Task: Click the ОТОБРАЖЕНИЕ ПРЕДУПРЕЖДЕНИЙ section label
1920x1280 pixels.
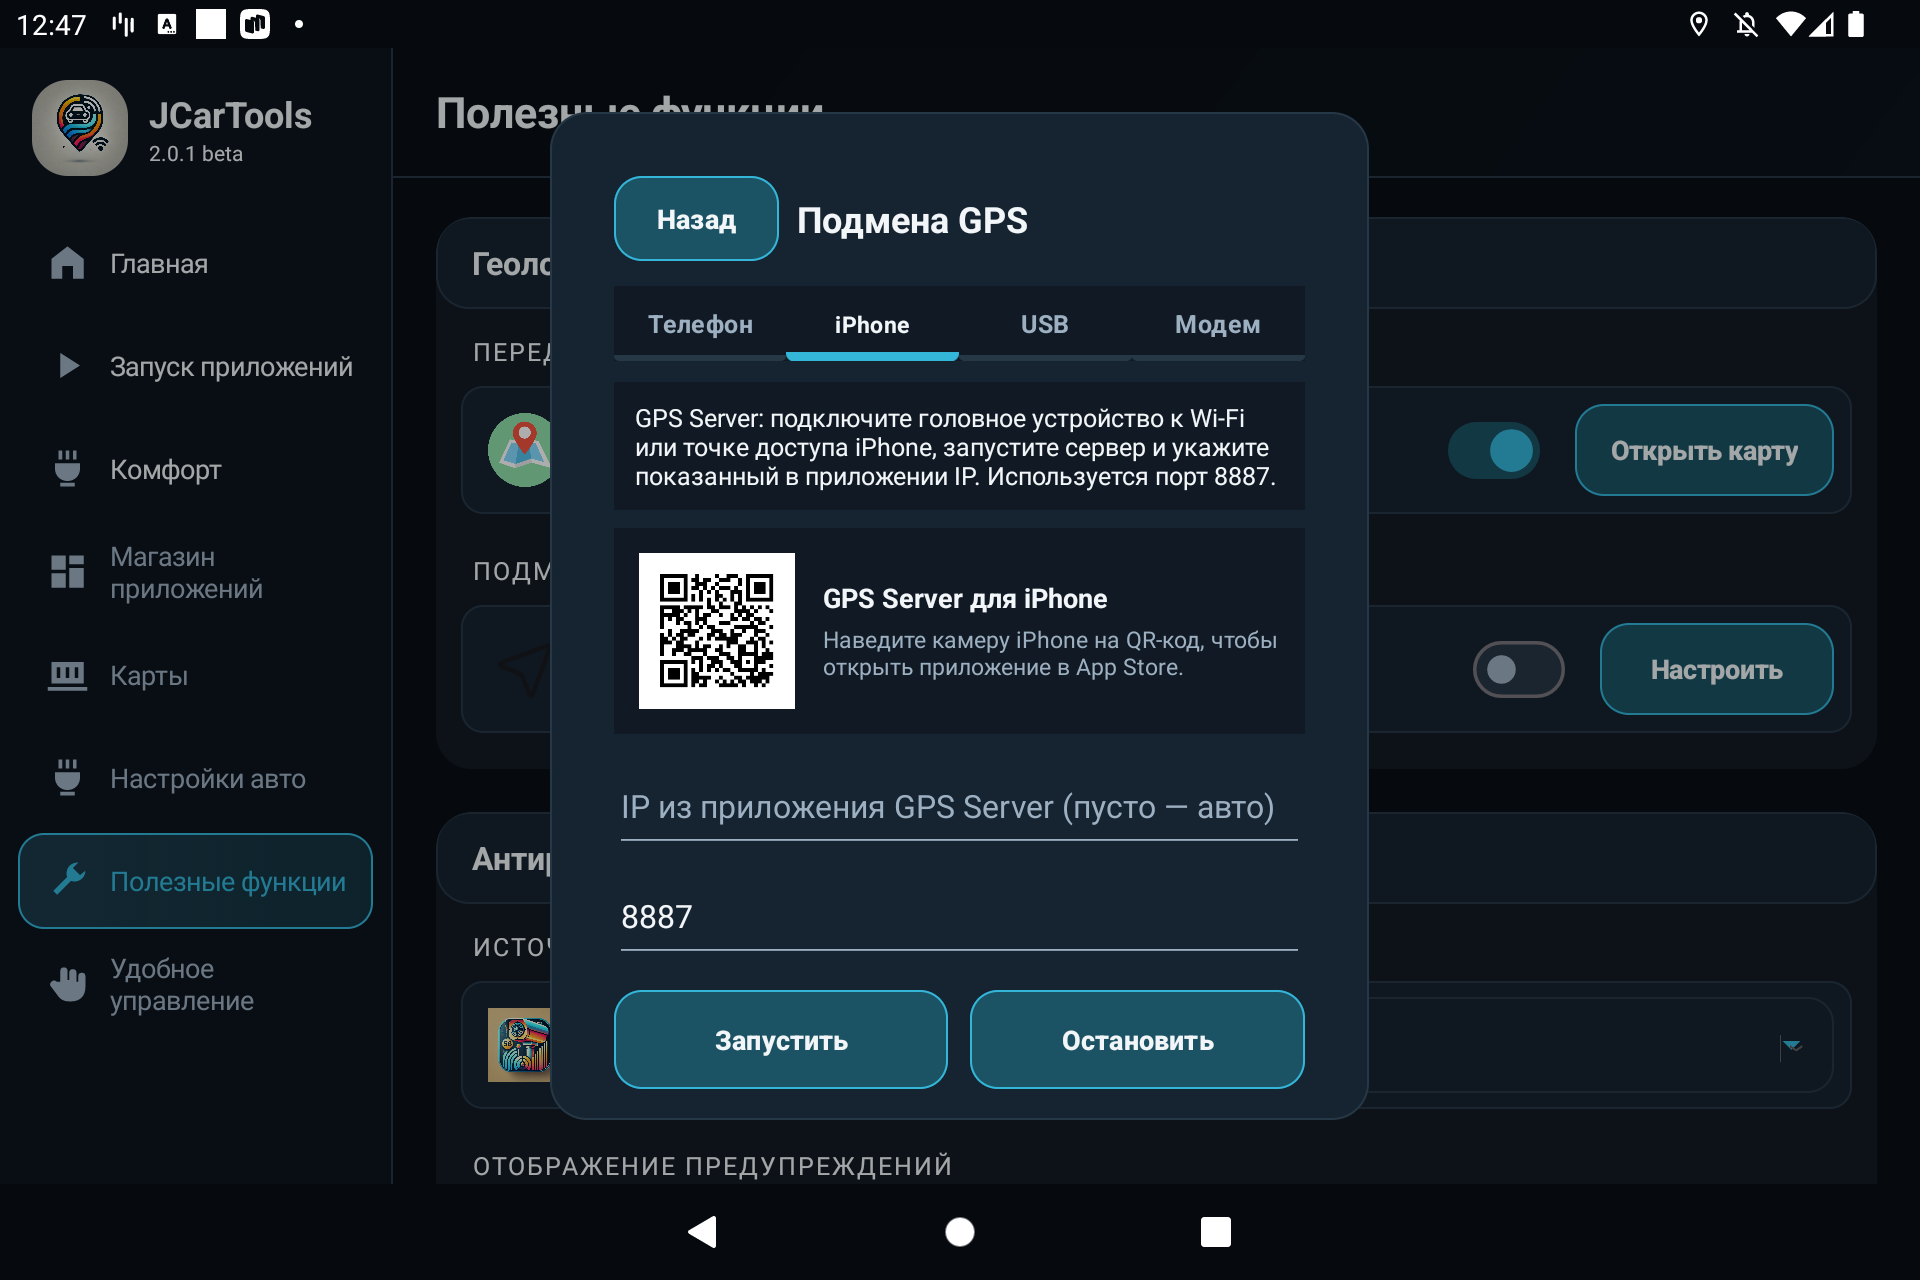Action: 712,1166
